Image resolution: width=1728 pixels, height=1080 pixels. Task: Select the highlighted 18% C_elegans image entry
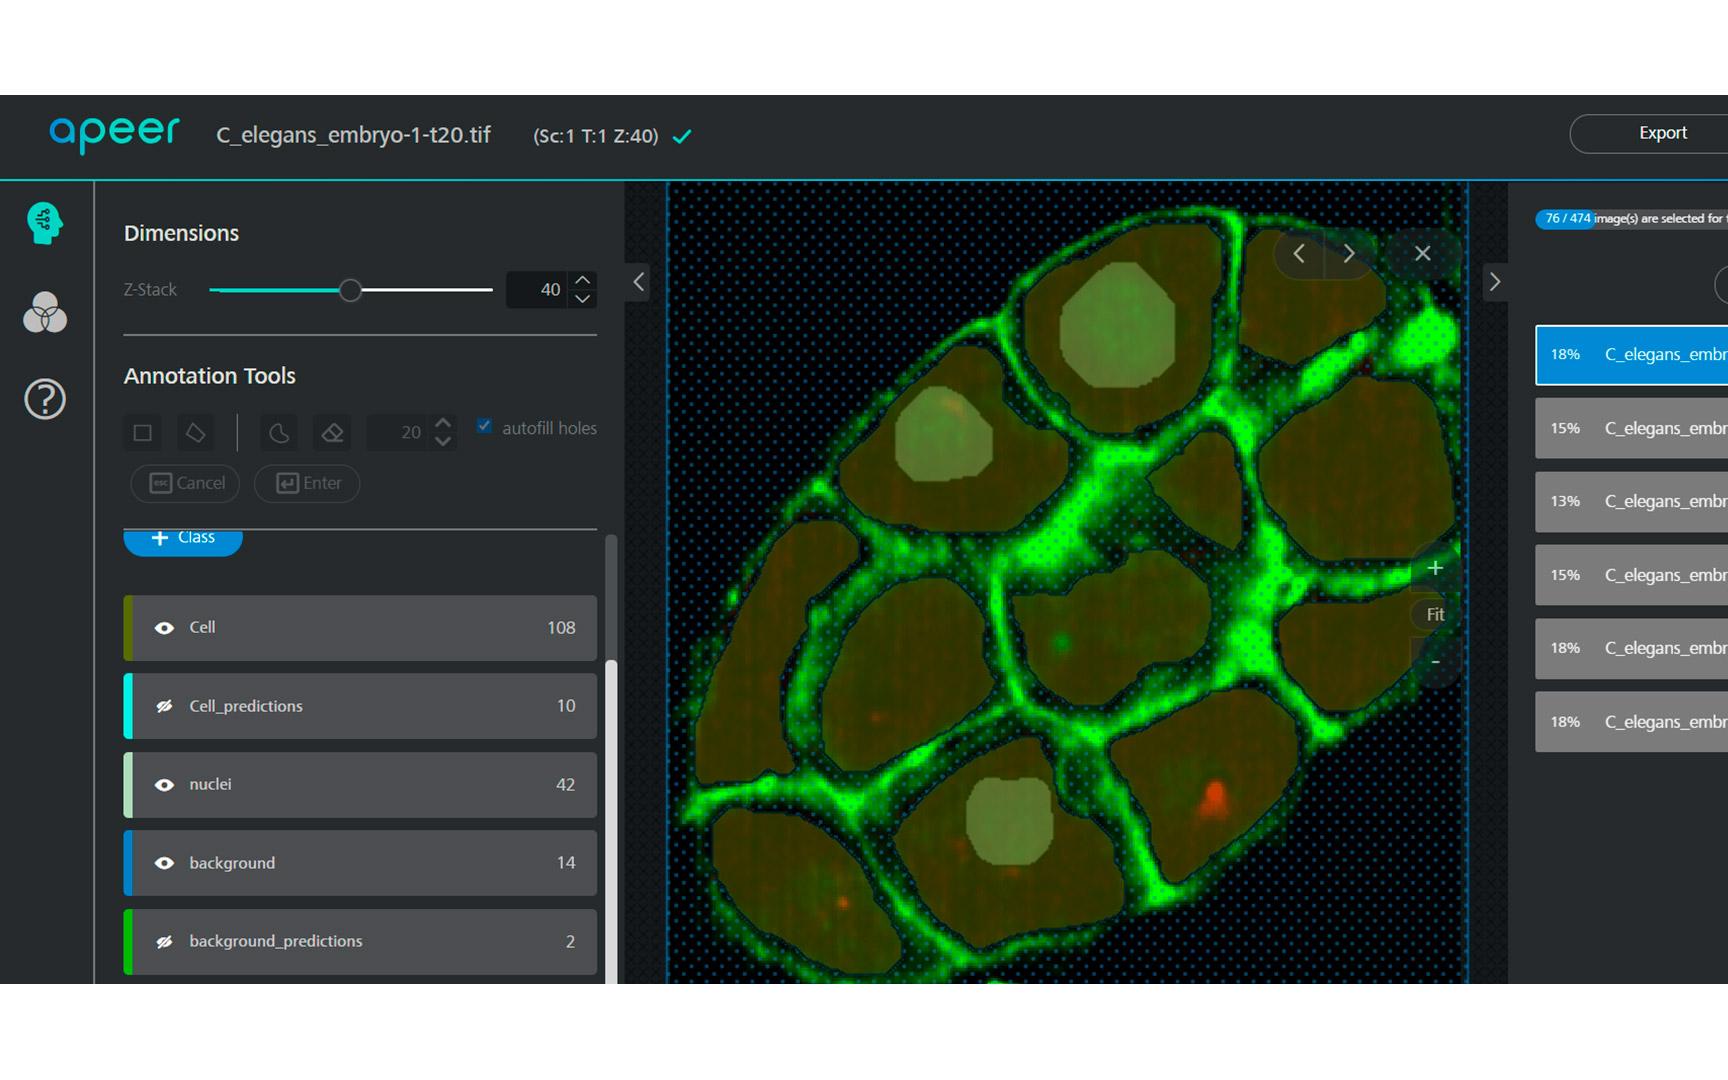1632,355
